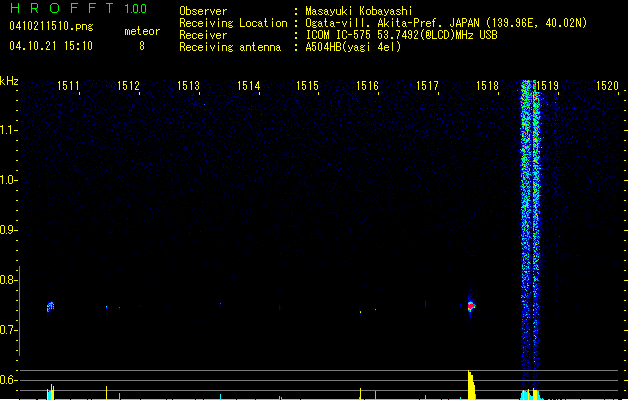Click the 1515 time axis marker
The image size is (629, 400).
pos(307,86)
